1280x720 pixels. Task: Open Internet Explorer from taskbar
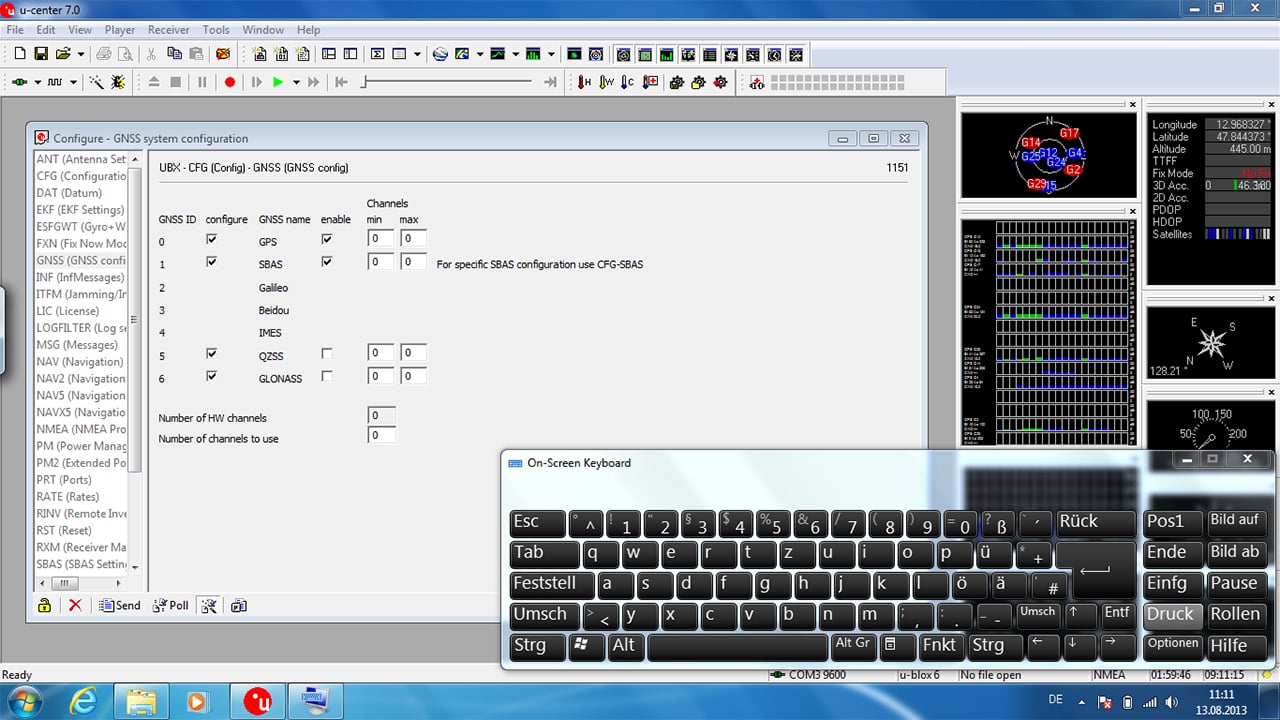pyautogui.click(x=84, y=702)
